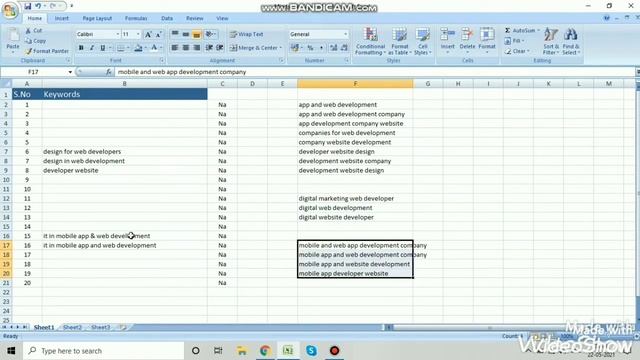This screenshot has height=360, width=640.
Task: Expand Font group dialog launcher
Action: click(x=162, y=60)
